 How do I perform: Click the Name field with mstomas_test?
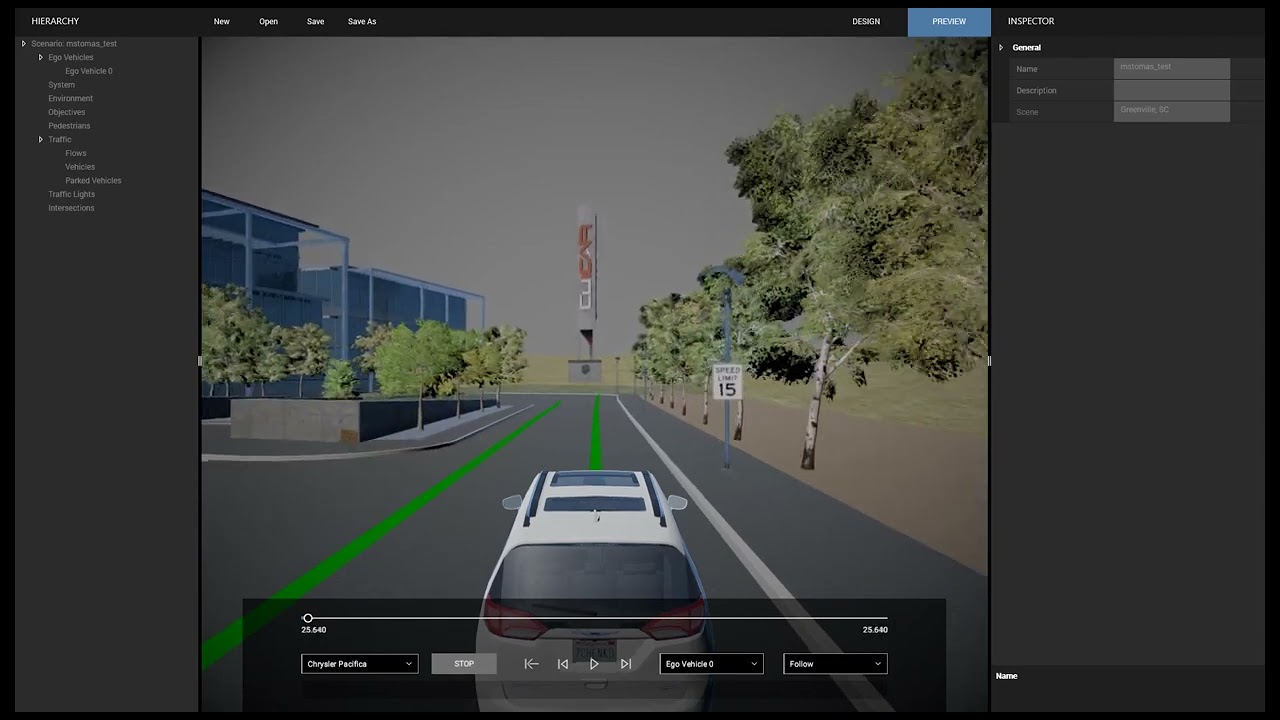[1172, 69]
